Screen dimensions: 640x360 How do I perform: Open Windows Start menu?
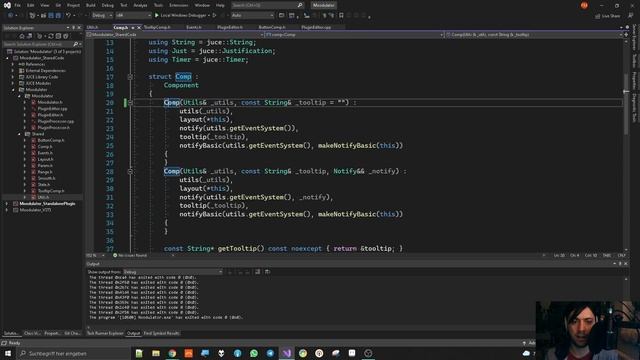coord(8,353)
